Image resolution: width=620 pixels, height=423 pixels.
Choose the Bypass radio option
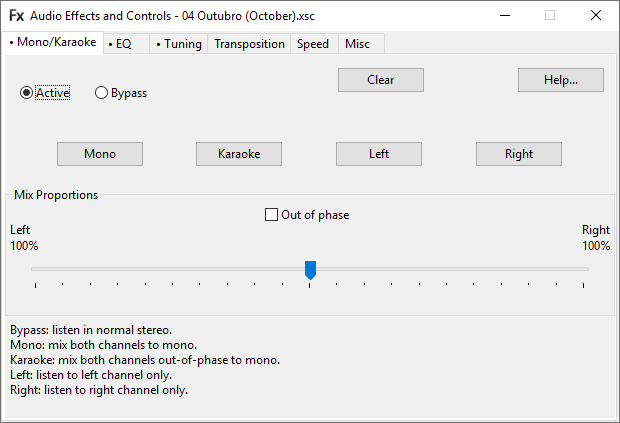click(101, 93)
